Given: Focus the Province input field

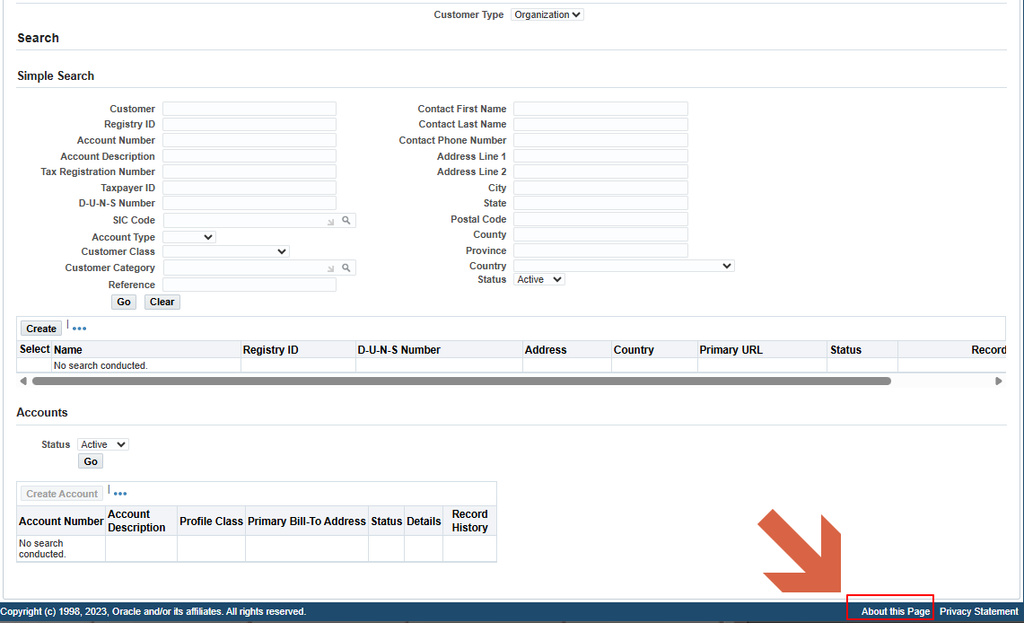Looking at the screenshot, I should pos(600,251).
